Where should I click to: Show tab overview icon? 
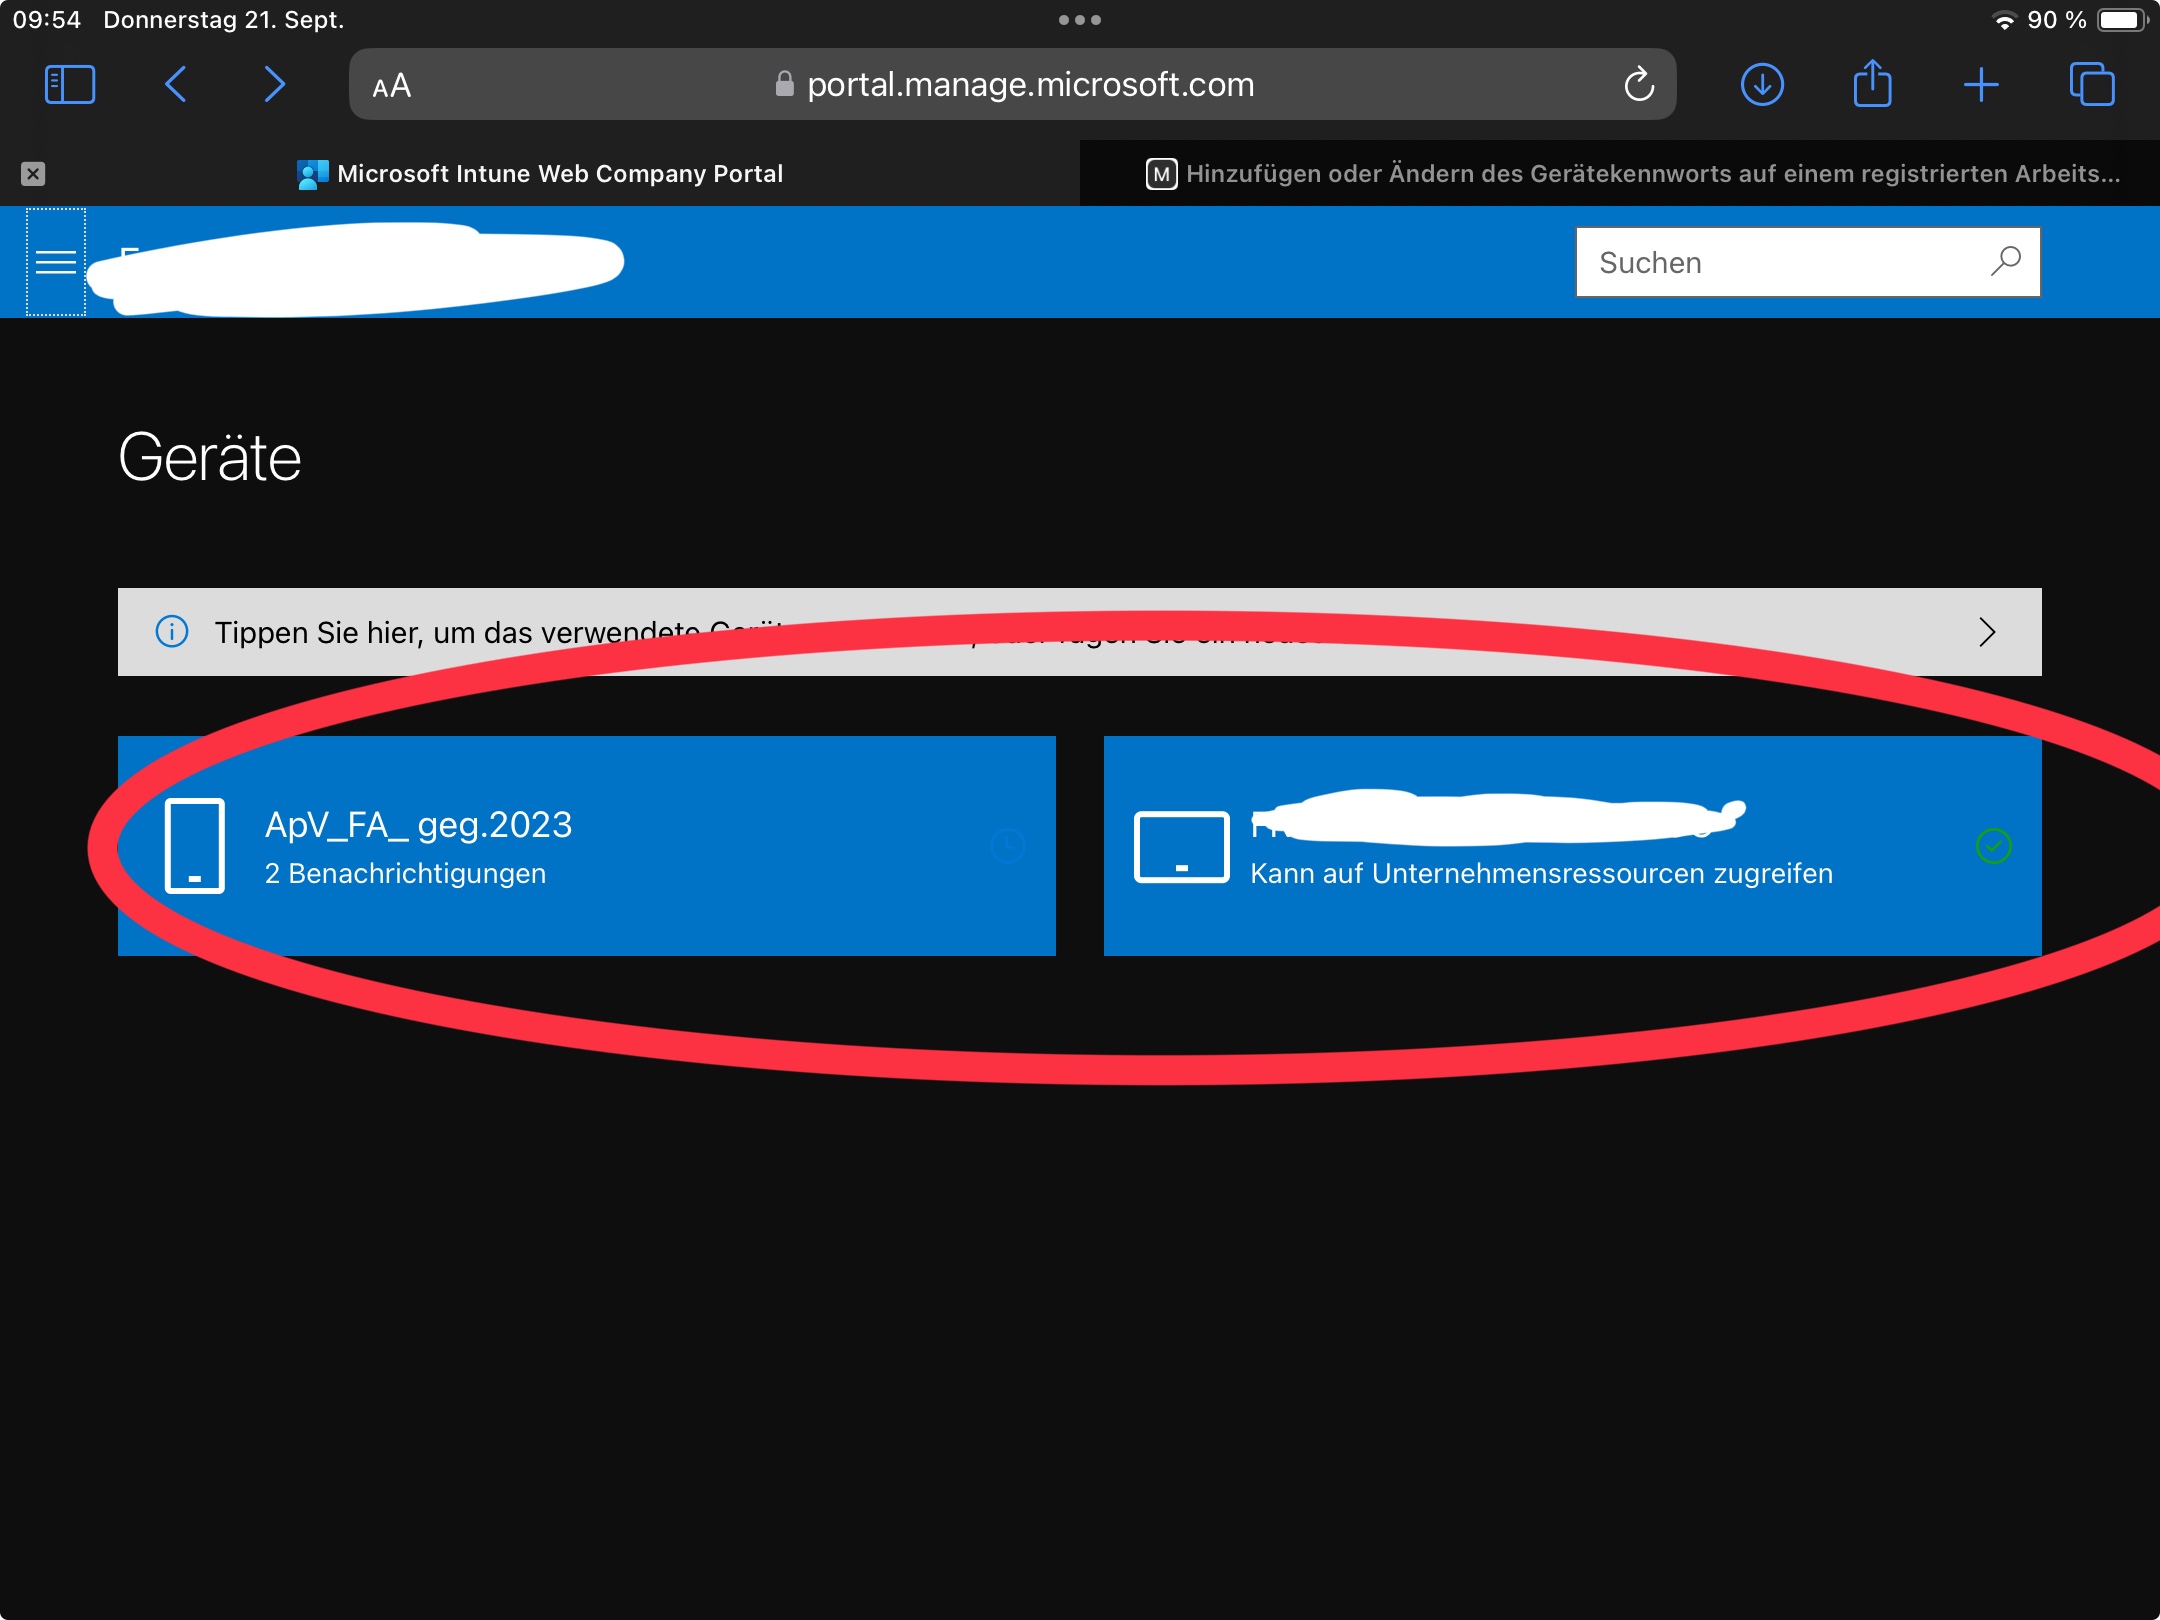coord(2092,85)
